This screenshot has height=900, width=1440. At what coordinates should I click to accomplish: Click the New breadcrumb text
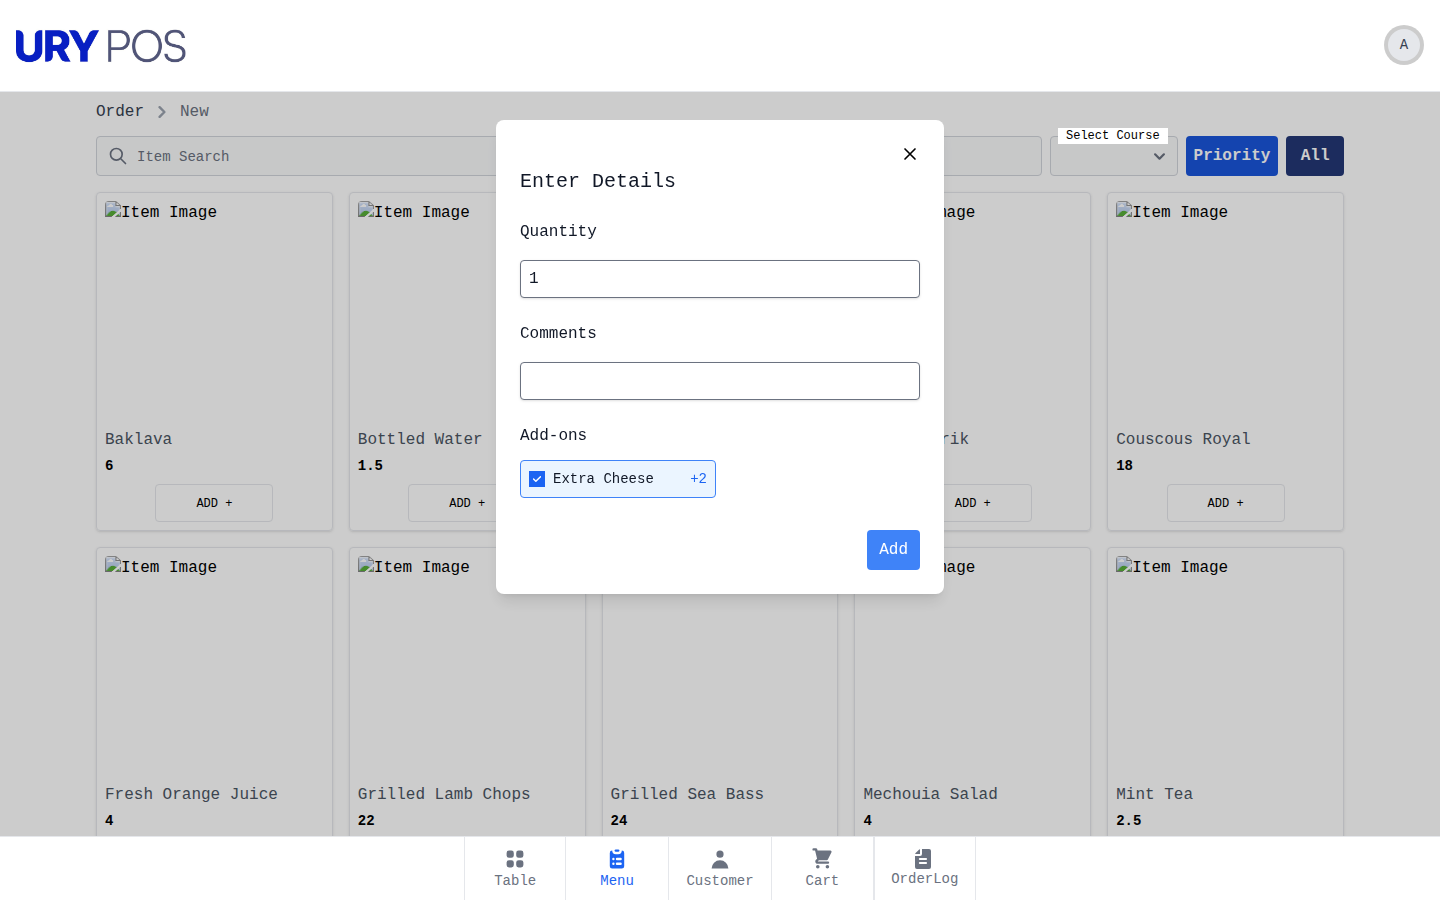[195, 111]
